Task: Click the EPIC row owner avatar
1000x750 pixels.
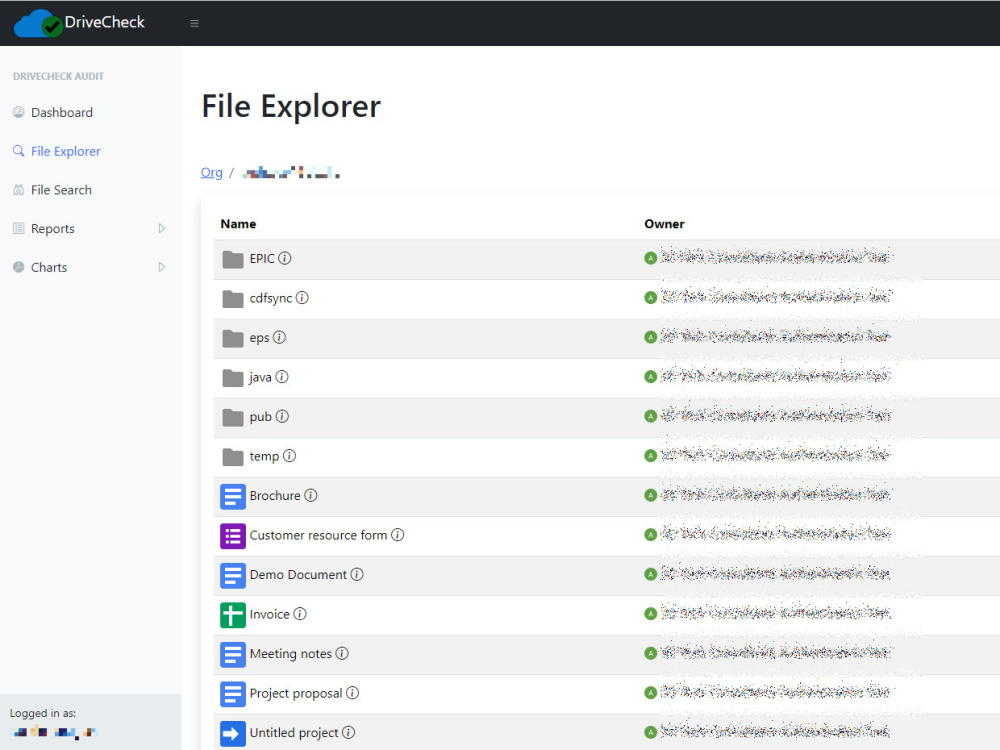Action: [651, 258]
